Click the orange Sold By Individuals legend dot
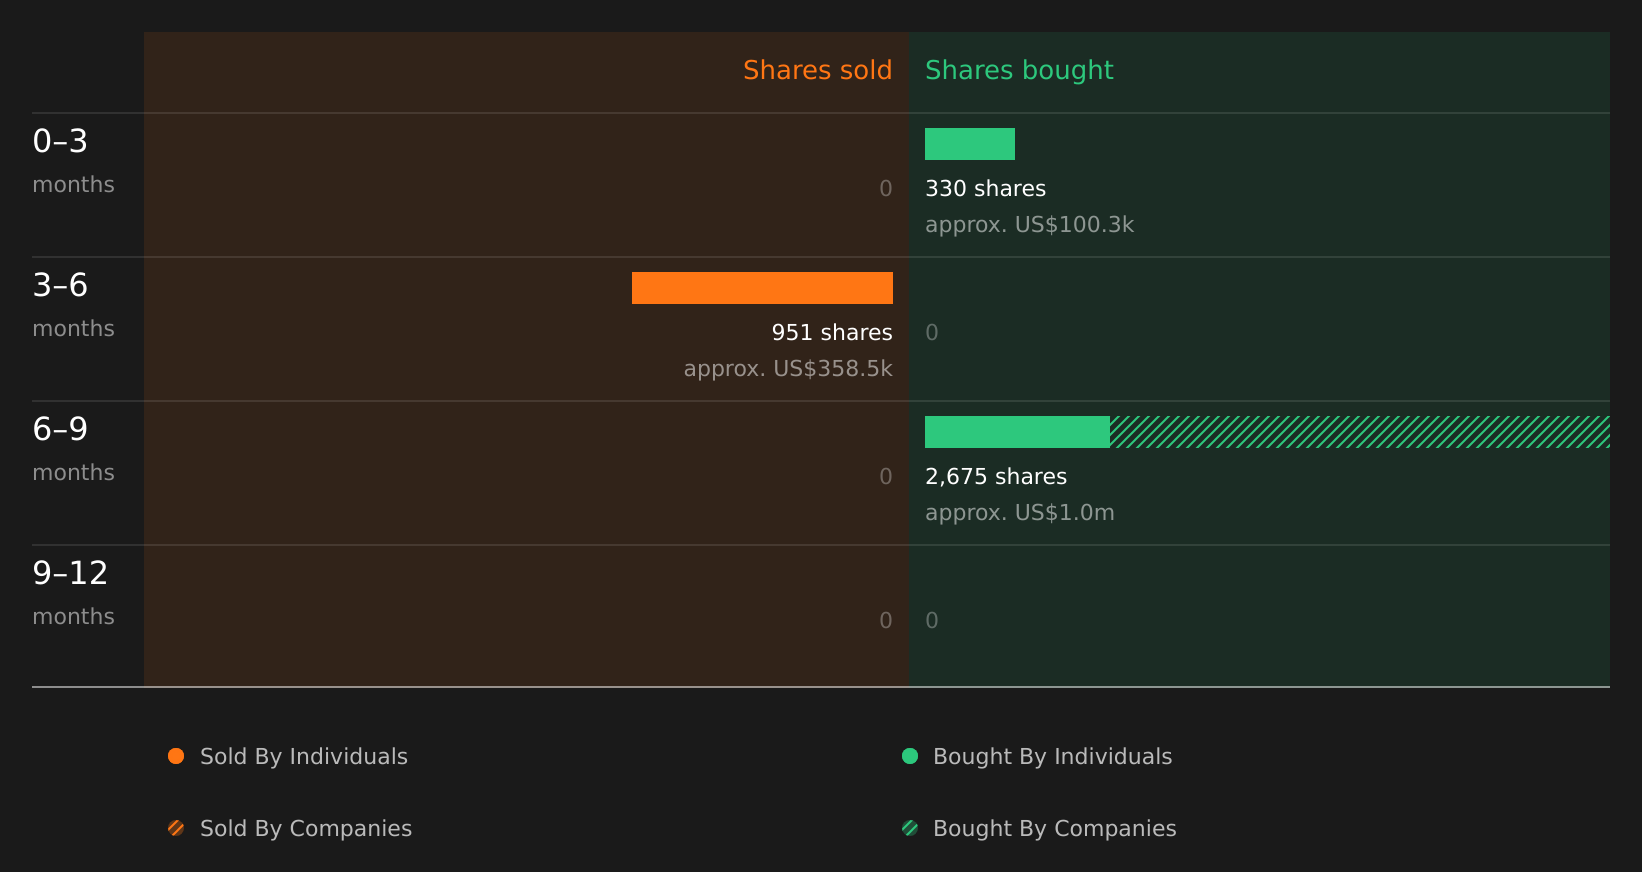 [176, 756]
